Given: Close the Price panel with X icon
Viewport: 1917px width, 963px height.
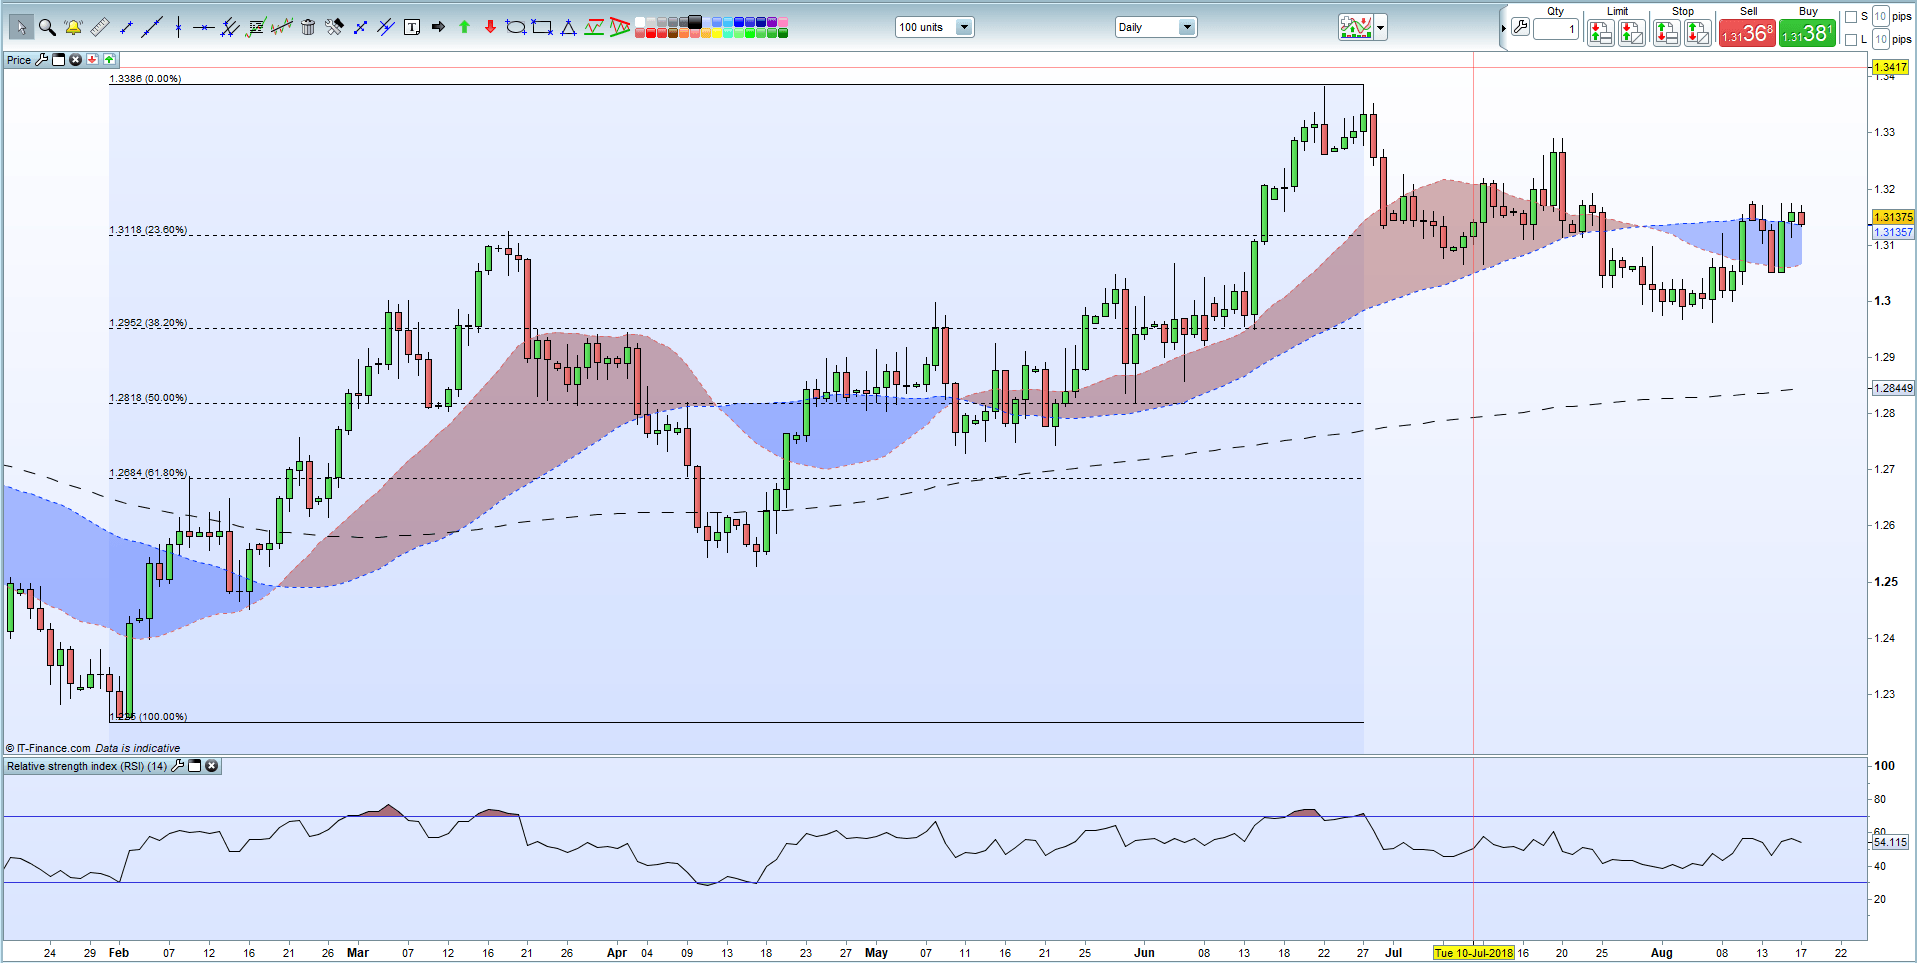Looking at the screenshot, I should (75, 60).
